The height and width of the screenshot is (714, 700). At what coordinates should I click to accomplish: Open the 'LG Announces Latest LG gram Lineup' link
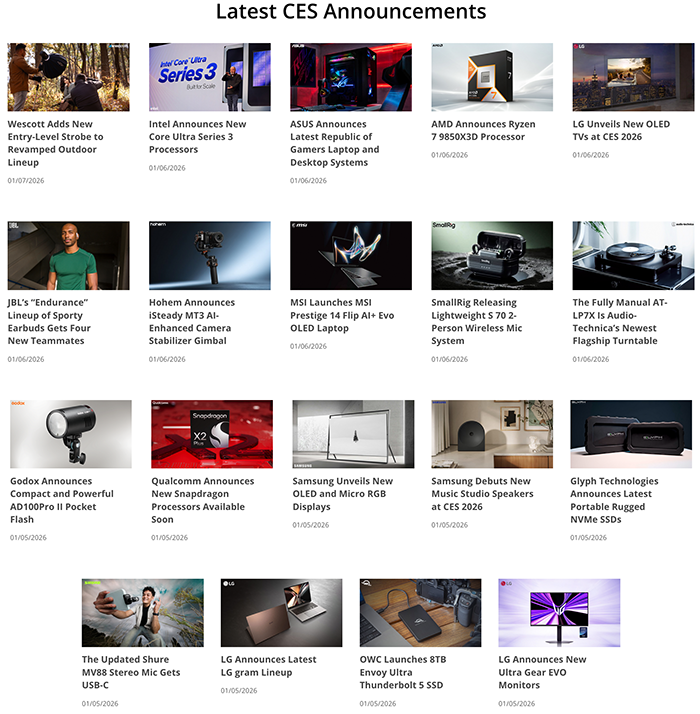(268, 665)
